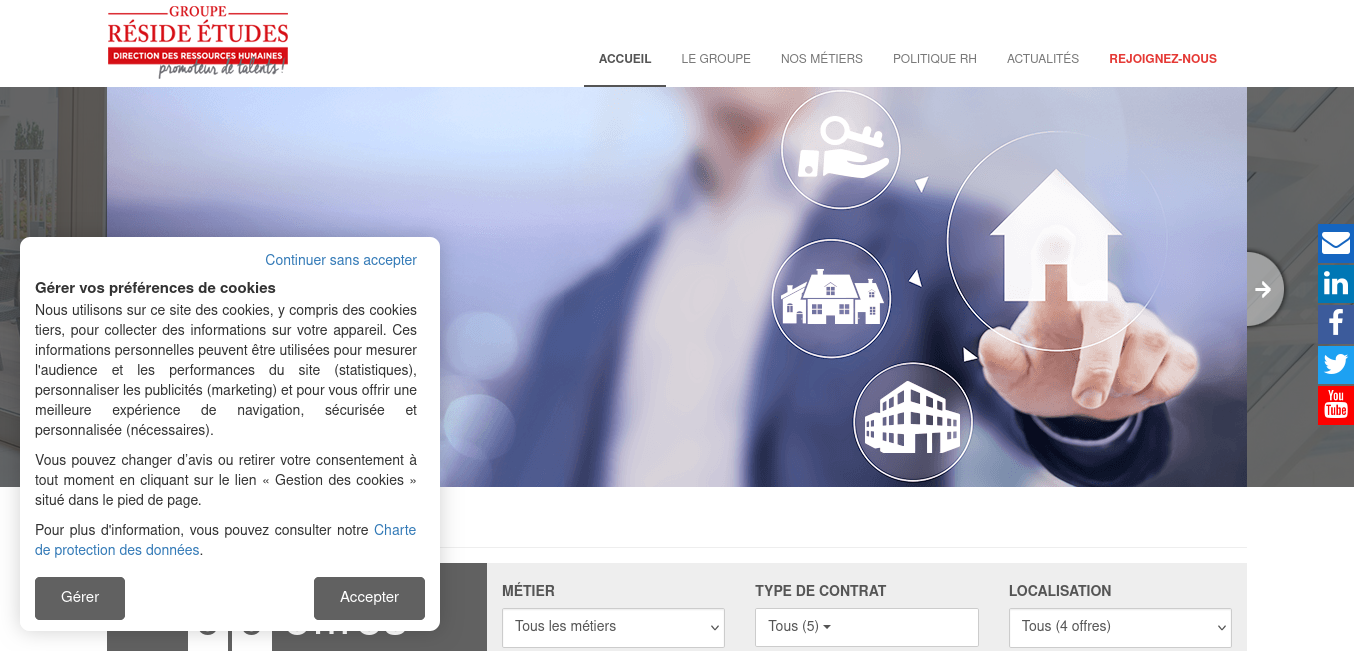Click the Twitter bird icon
Image resolution: width=1366 pixels, height=651 pixels.
click(x=1336, y=364)
